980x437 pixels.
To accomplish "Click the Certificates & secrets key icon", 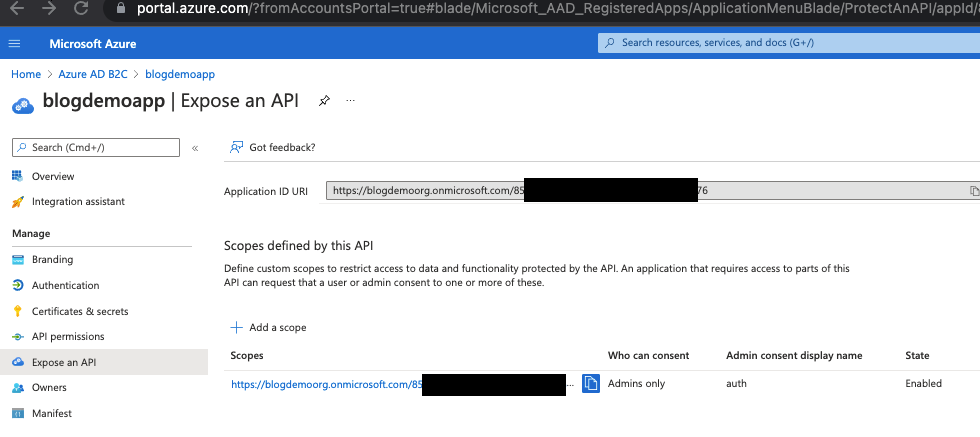I will pos(18,311).
